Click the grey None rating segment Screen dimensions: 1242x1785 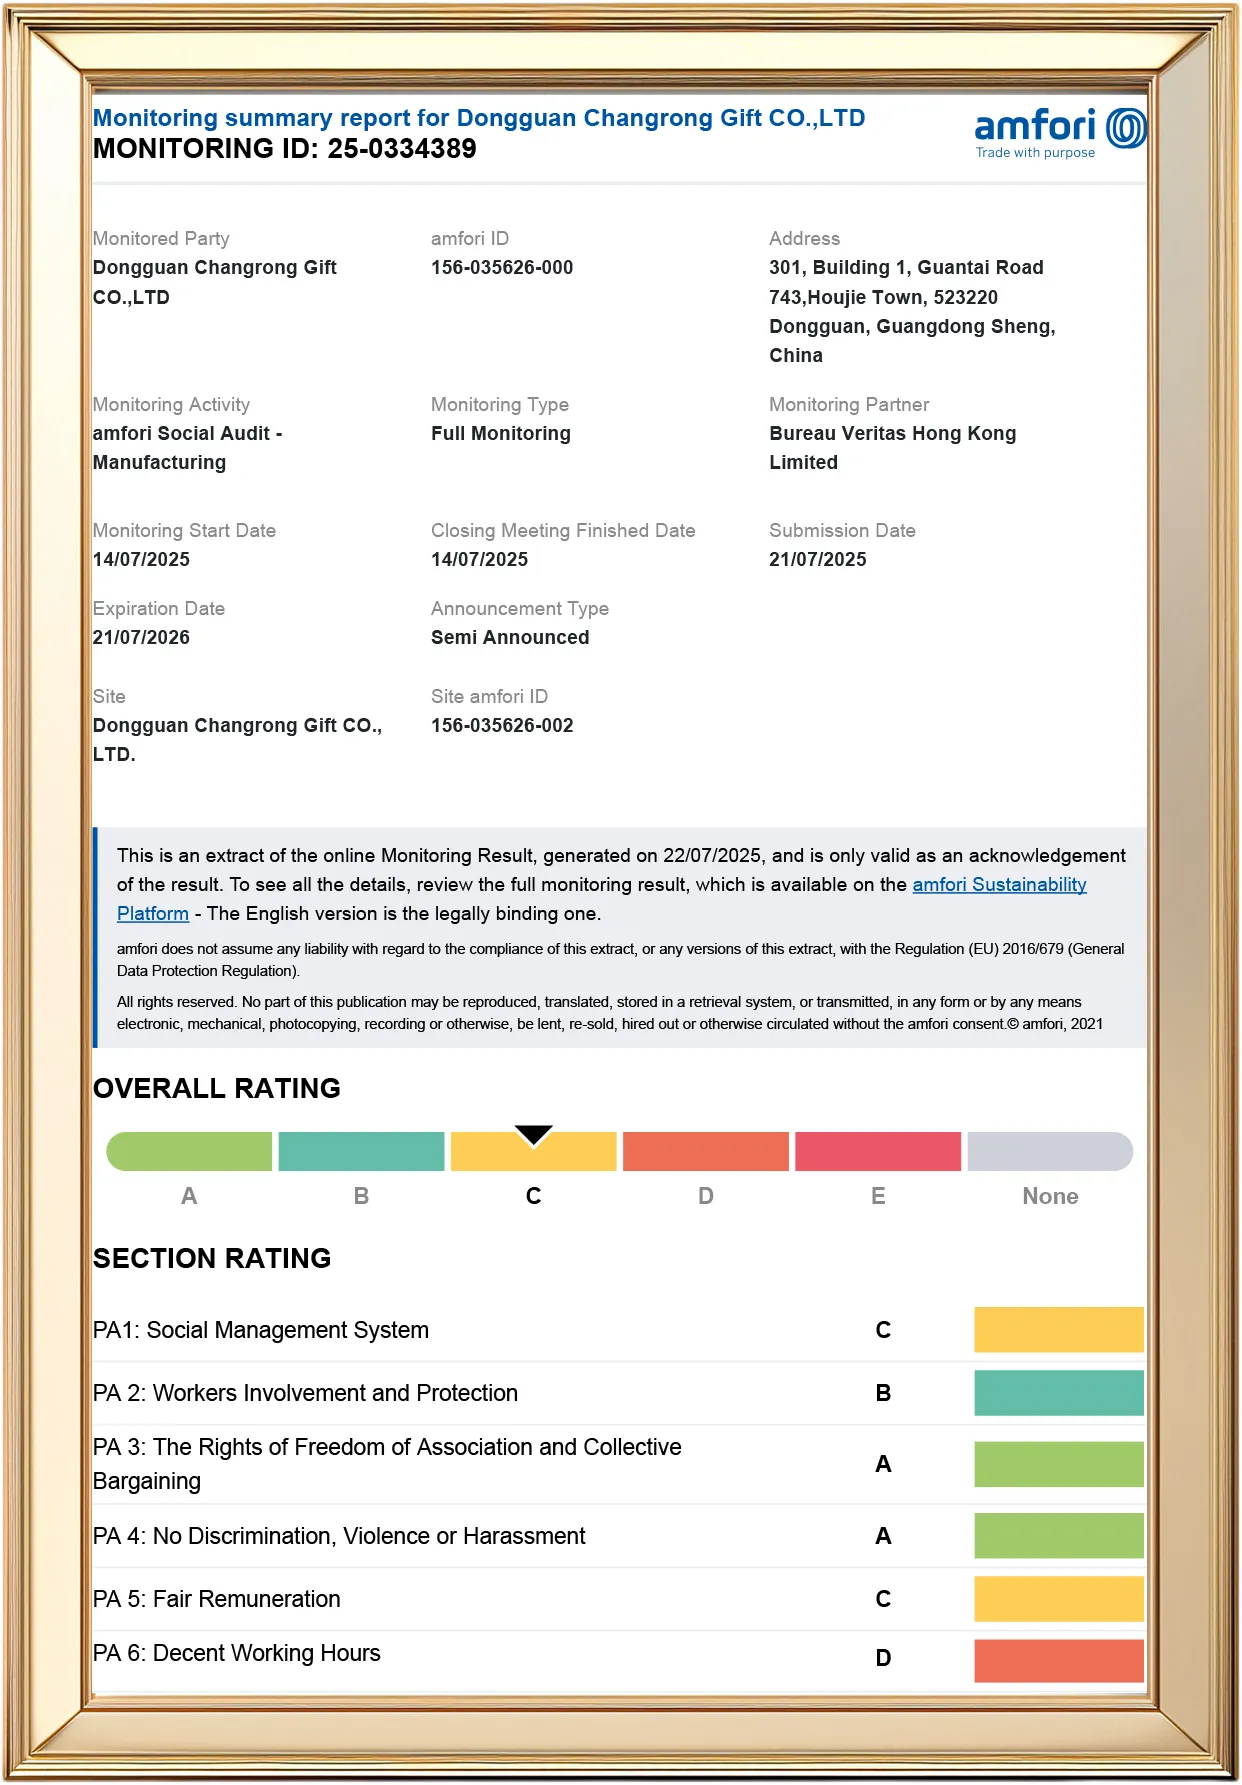pyautogui.click(x=1049, y=1152)
